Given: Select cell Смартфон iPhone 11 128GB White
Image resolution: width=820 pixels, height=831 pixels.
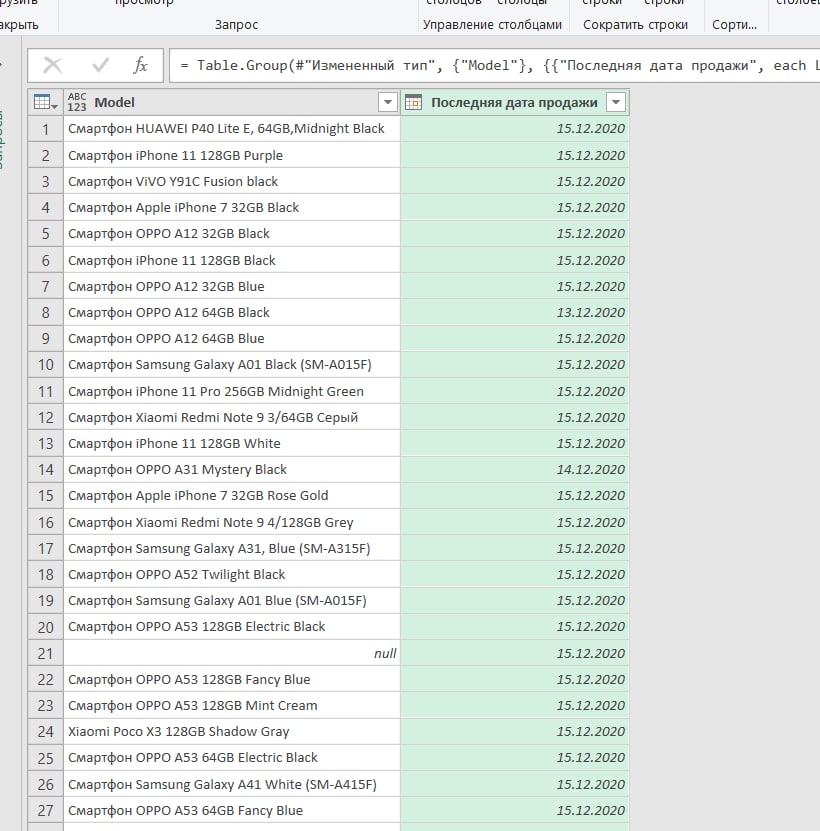Looking at the screenshot, I should [x=232, y=444].
